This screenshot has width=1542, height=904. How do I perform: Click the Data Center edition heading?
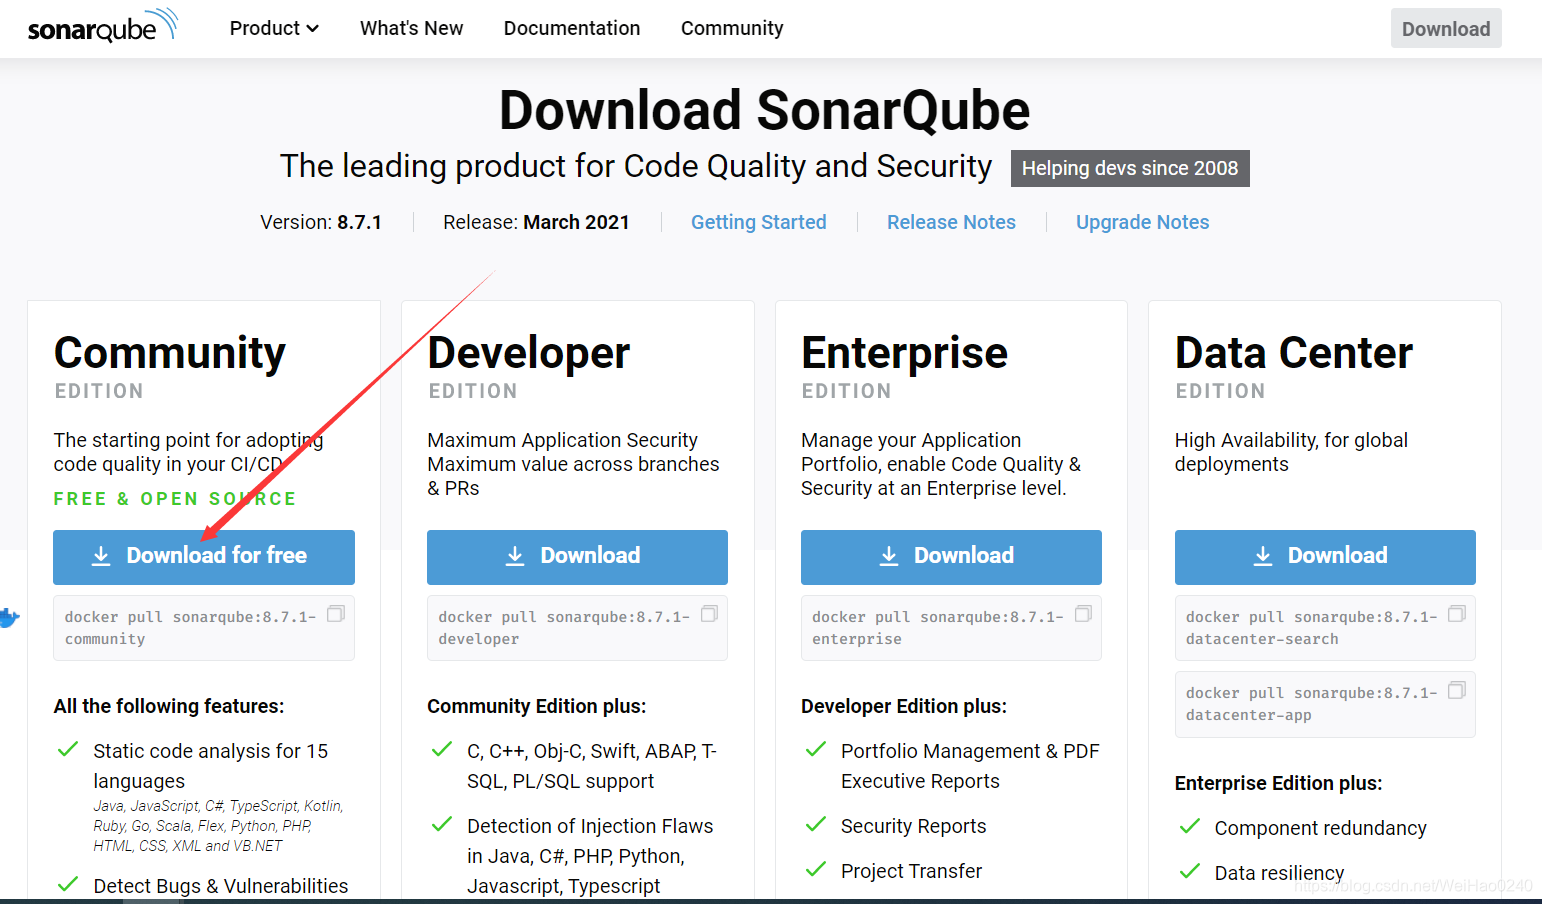click(x=1294, y=353)
